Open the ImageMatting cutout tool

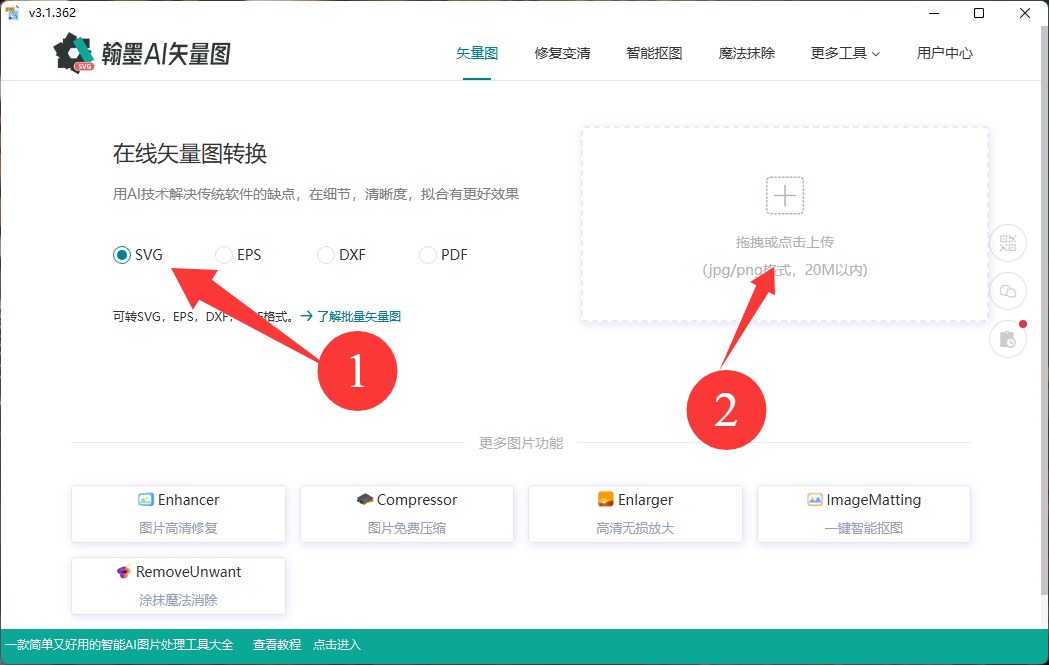[863, 513]
